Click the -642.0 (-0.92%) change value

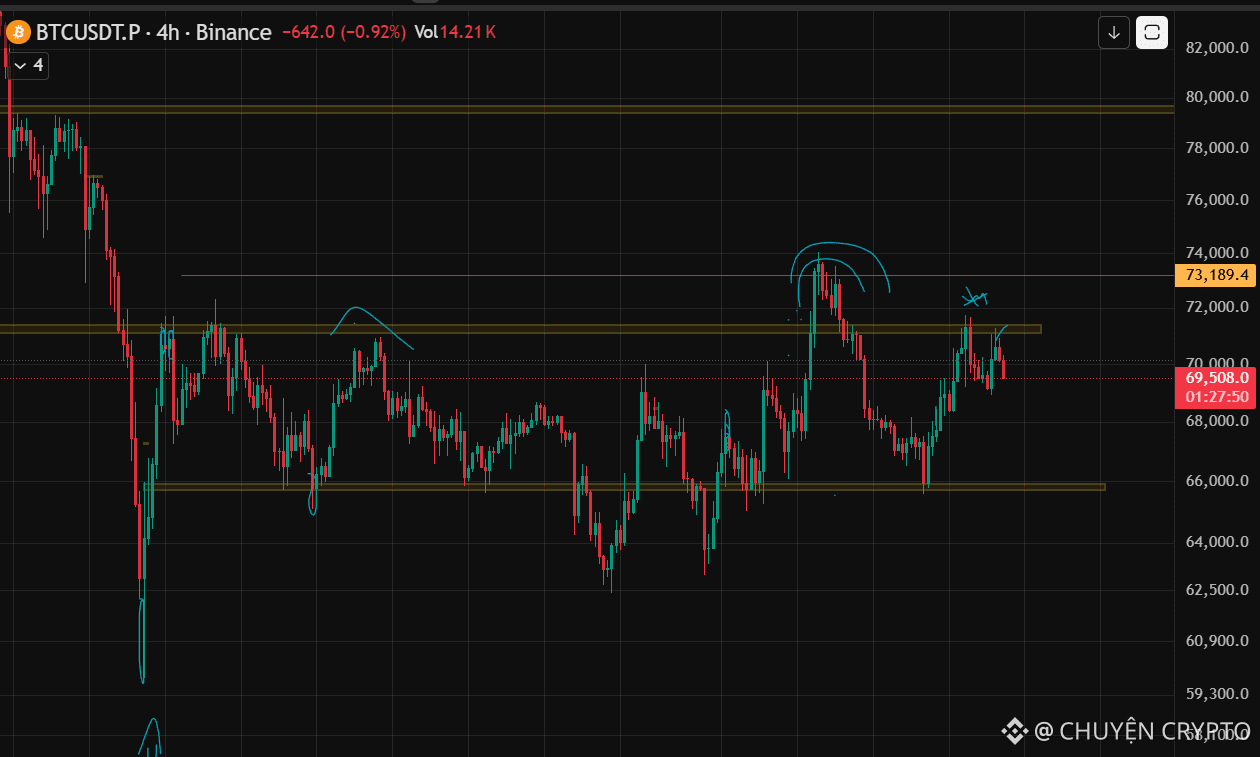pos(343,32)
